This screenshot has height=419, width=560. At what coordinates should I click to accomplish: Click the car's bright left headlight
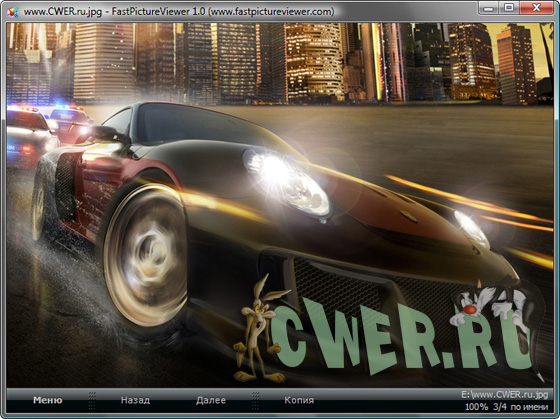coord(288,182)
